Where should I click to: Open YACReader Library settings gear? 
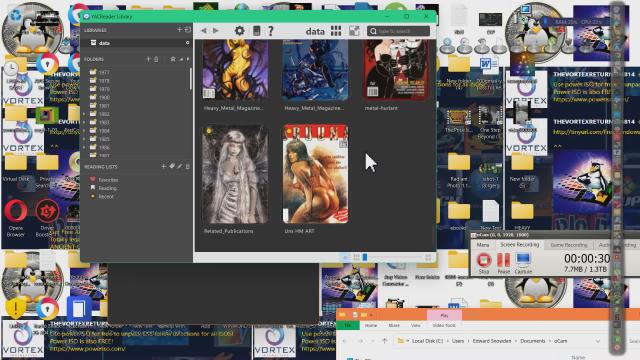click(x=240, y=31)
